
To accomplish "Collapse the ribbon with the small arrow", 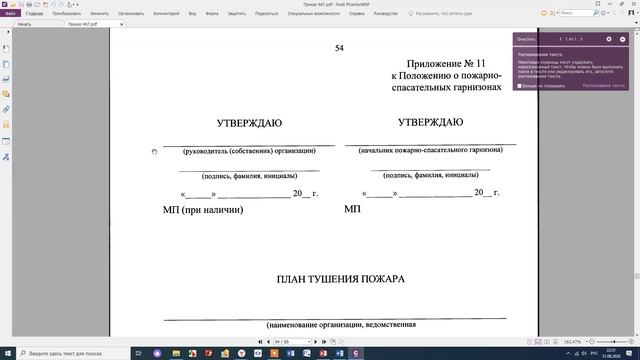I will 636,23.
